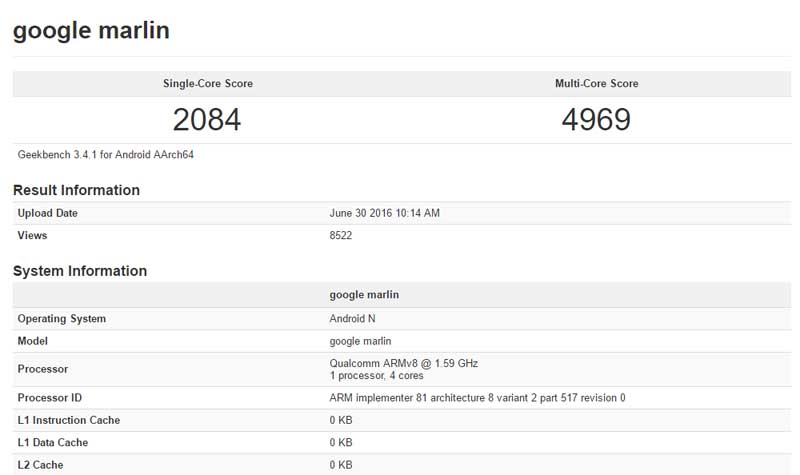The image size is (800, 475).
Task: Click 'Qualcomm ARMv8 @ 1.59 GHz' text
Action: click(x=404, y=363)
